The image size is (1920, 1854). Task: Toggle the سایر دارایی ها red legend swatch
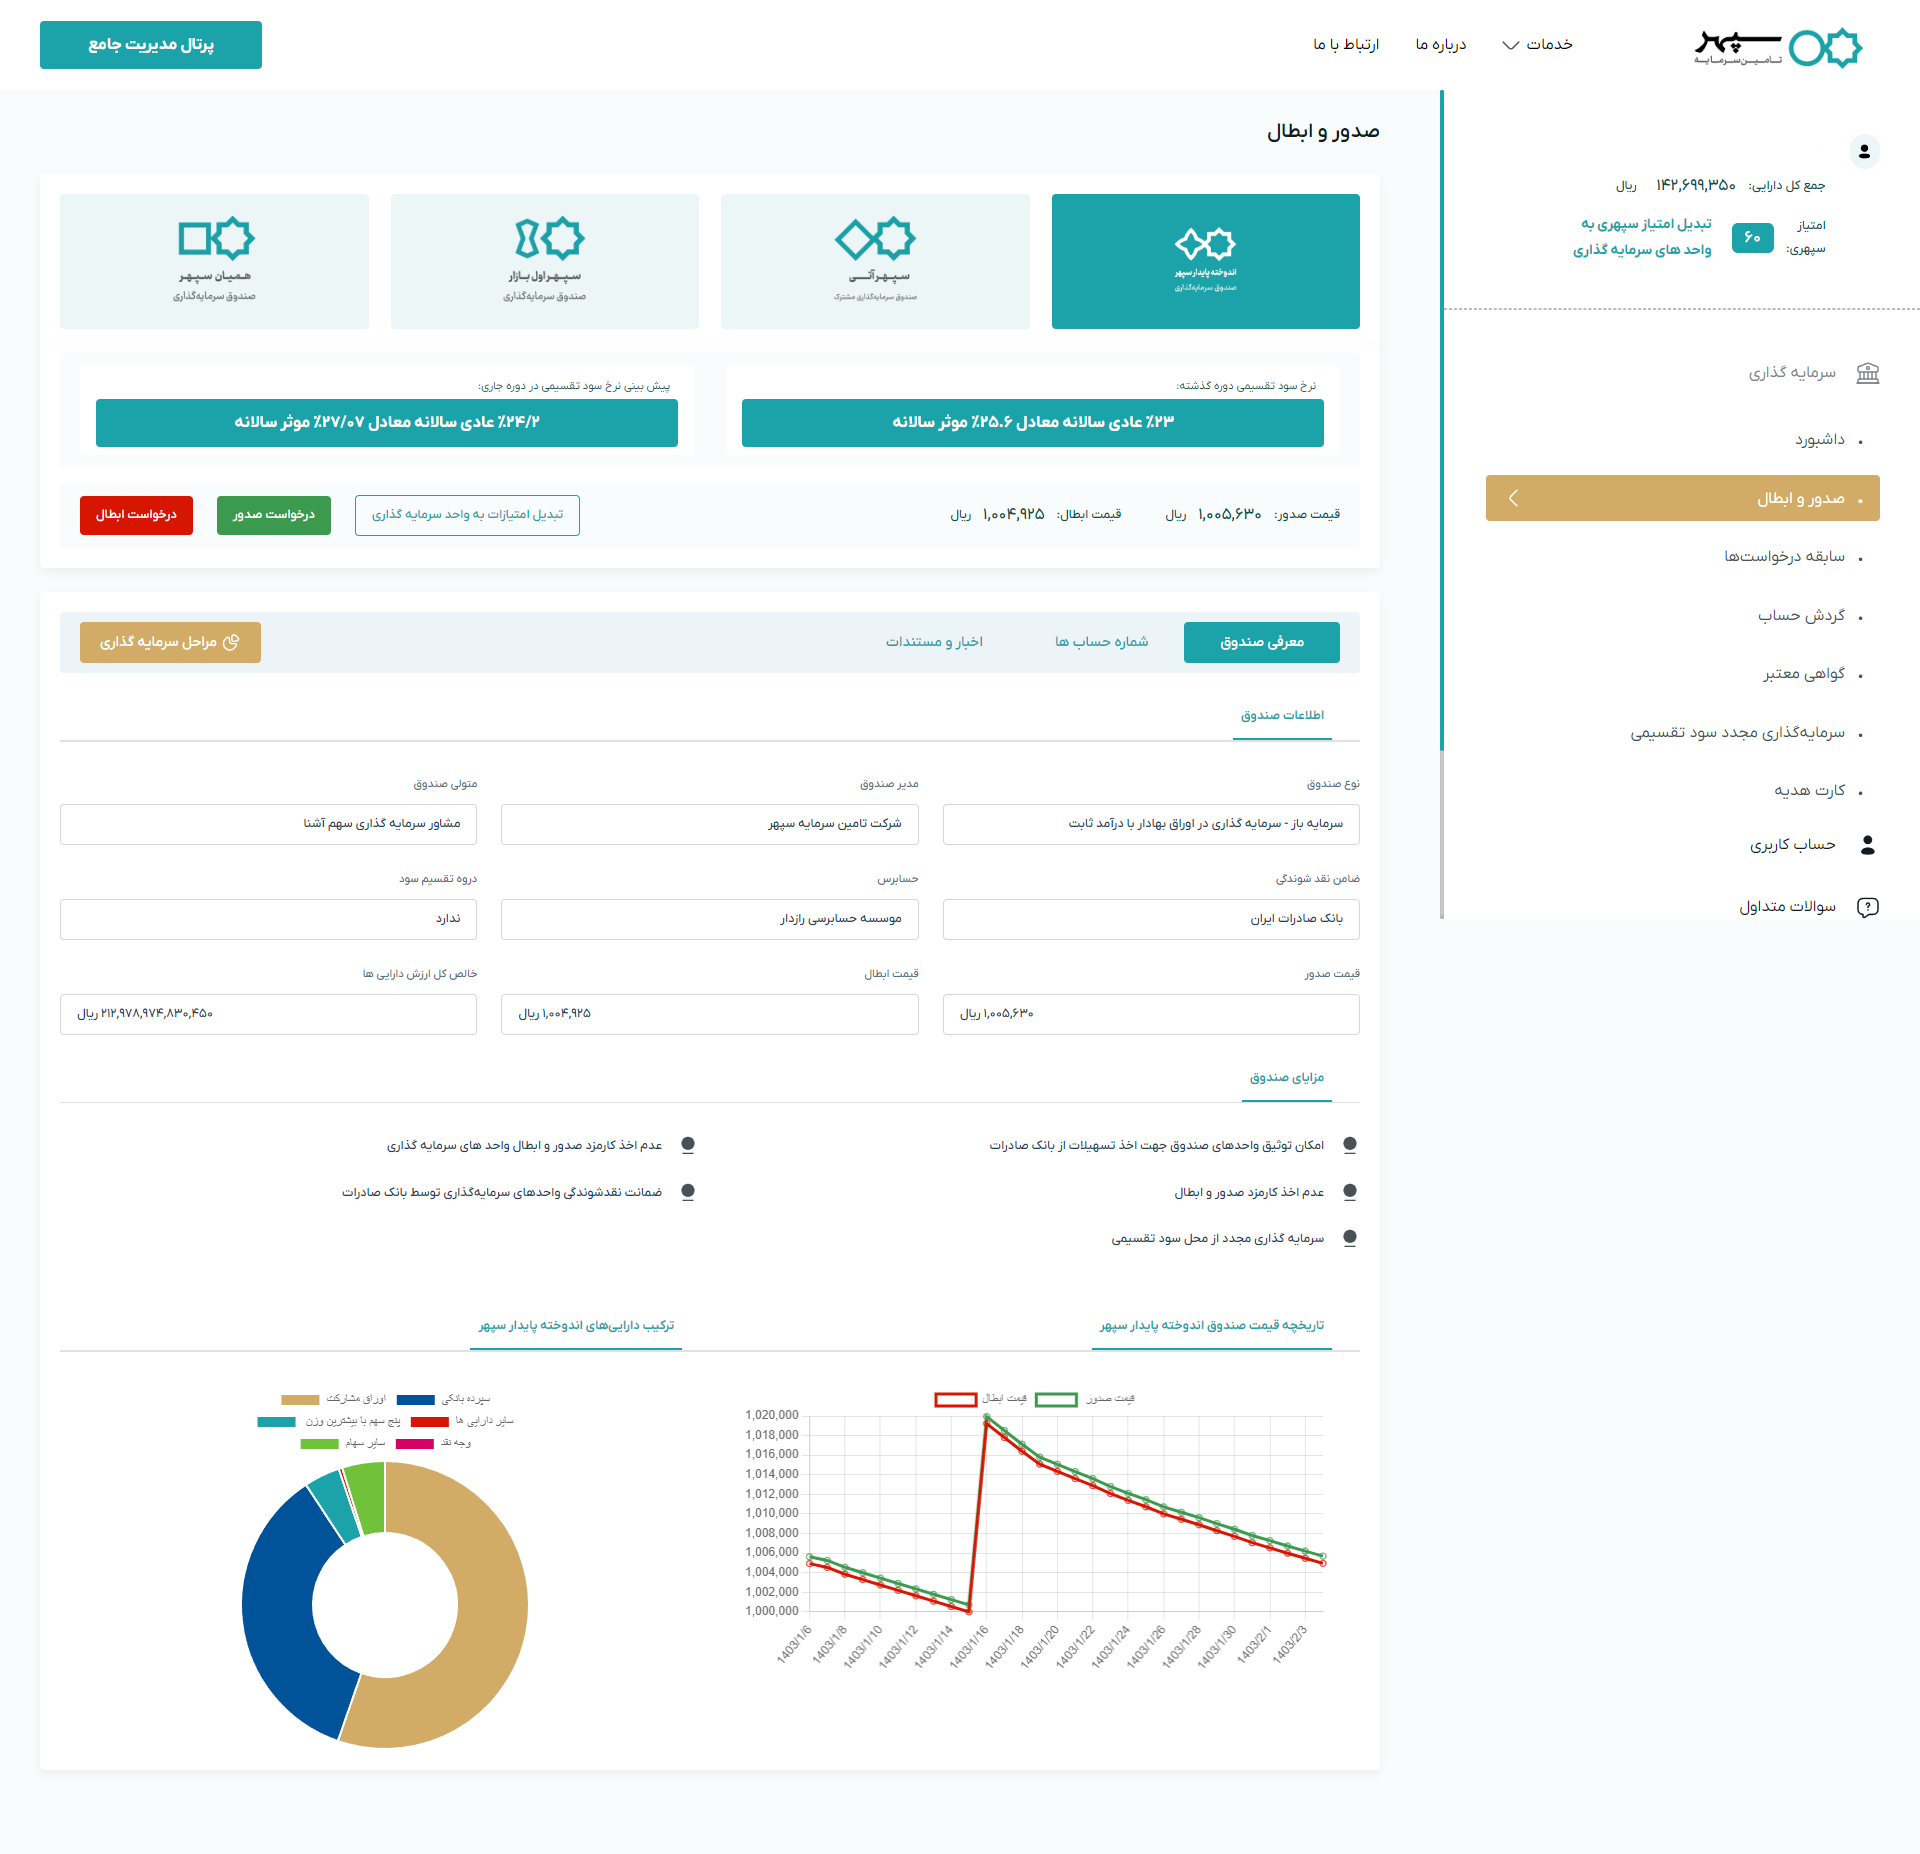tap(430, 1422)
